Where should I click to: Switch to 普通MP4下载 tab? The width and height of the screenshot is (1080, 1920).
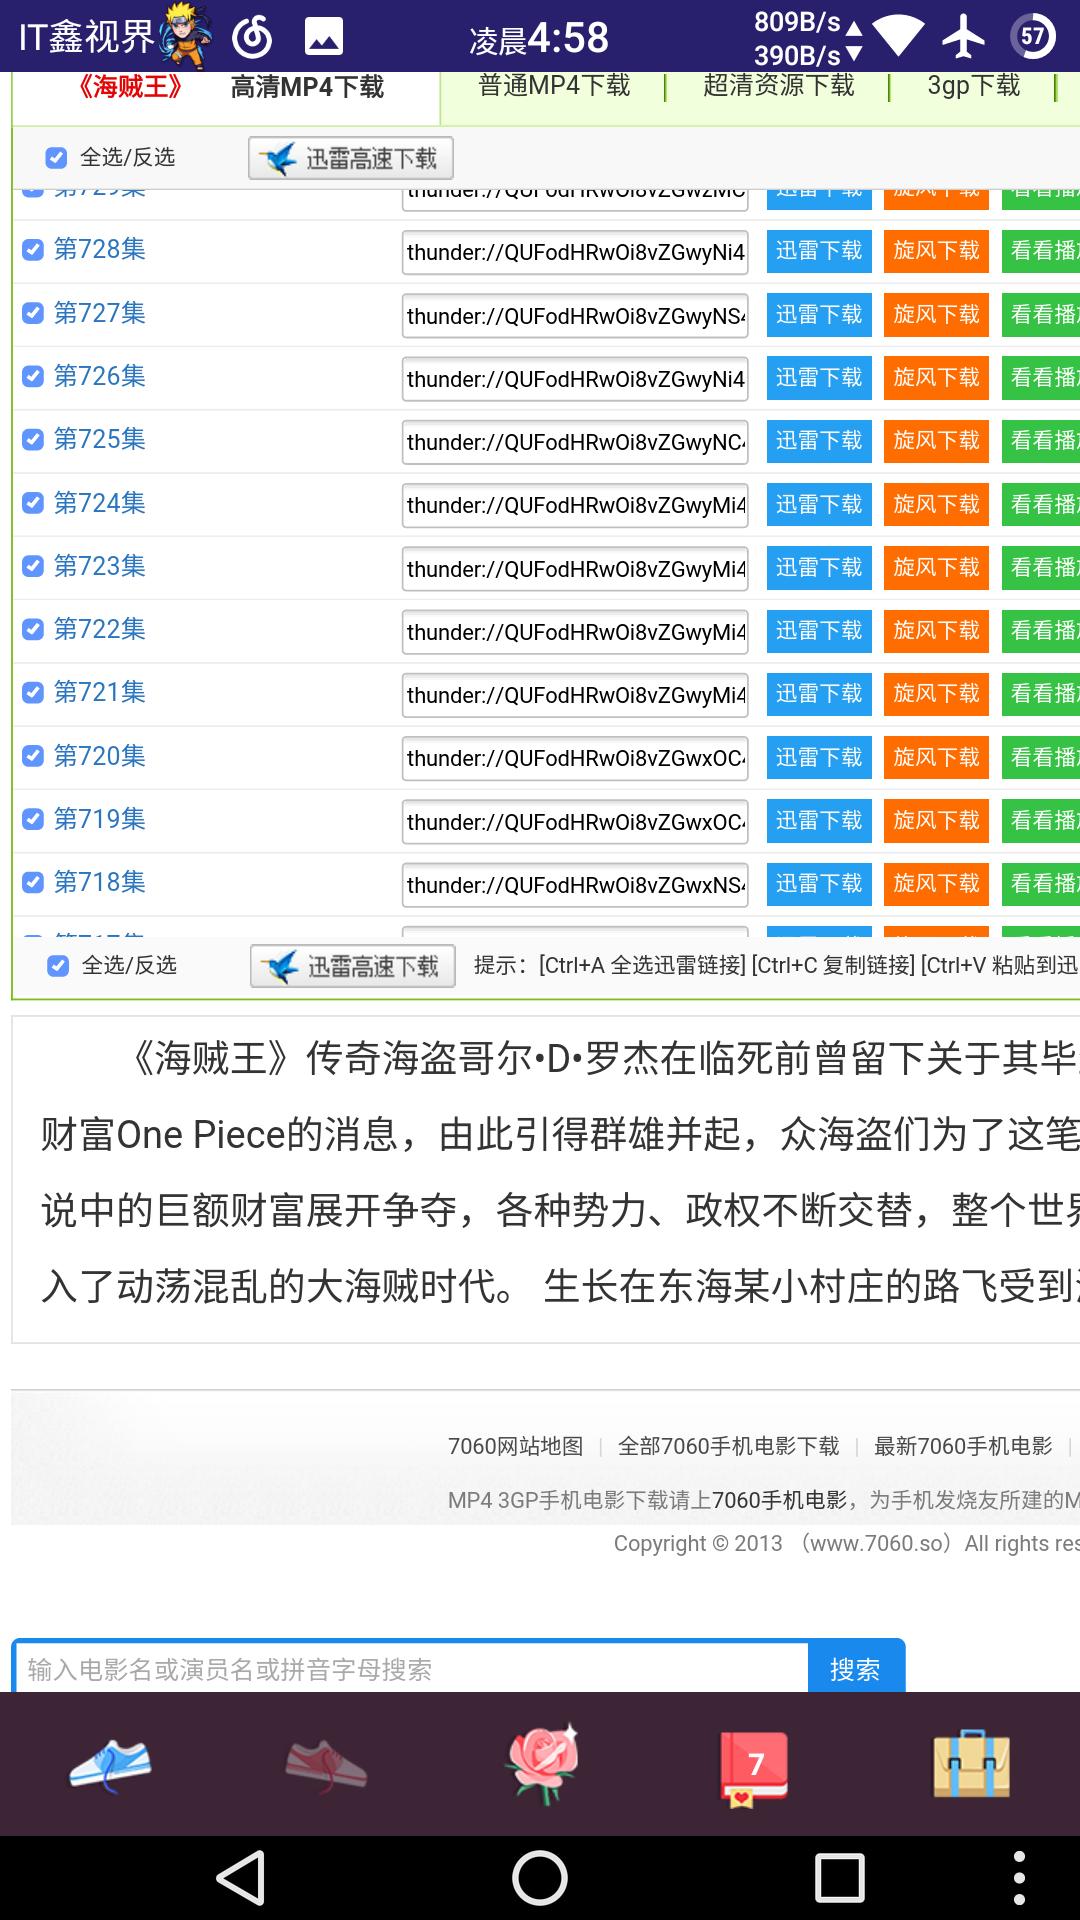pos(554,86)
